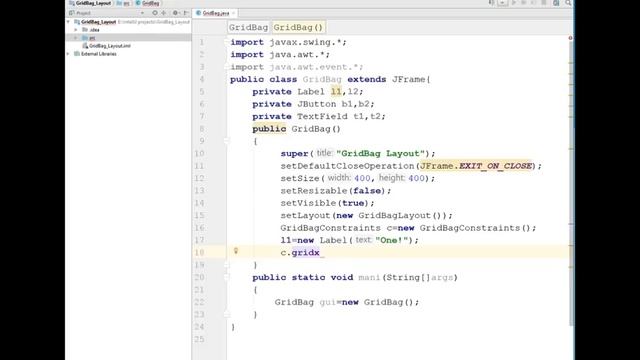Viewport: 640px width, 360px height.
Task: Click import java.awt.event line
Action: pyautogui.click(x=296, y=67)
